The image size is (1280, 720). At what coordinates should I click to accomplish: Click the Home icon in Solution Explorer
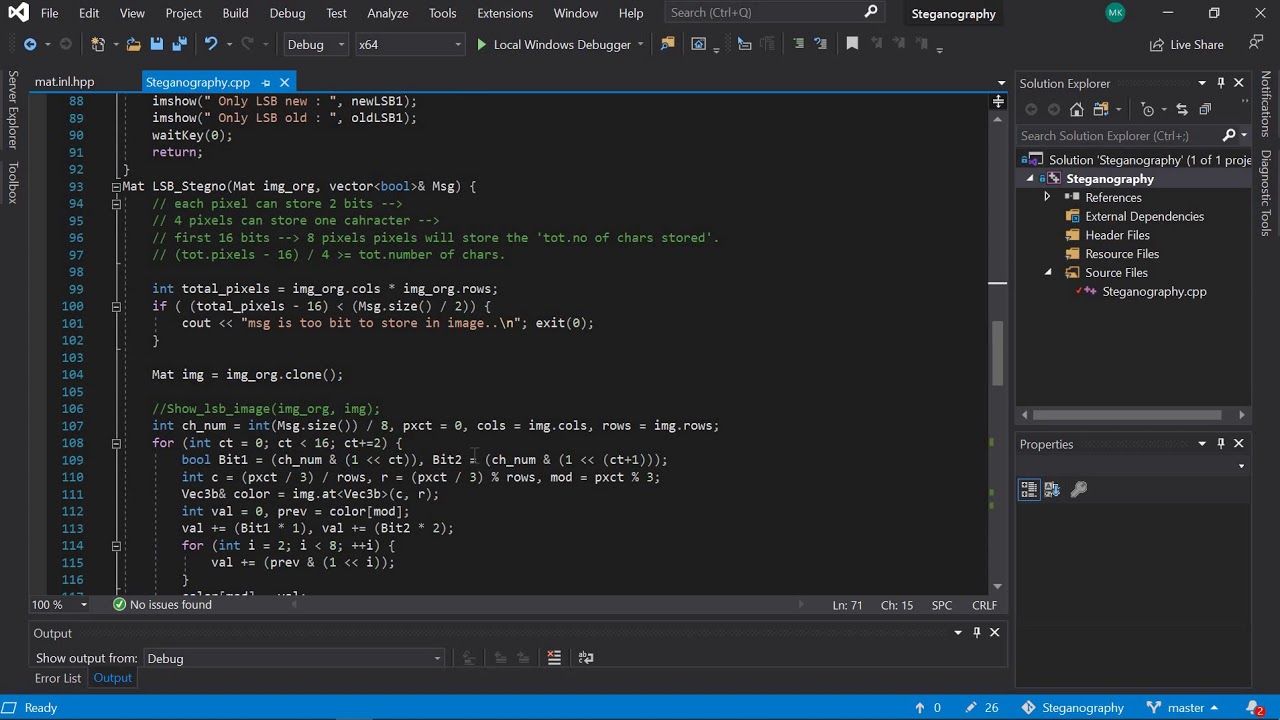tap(1077, 109)
